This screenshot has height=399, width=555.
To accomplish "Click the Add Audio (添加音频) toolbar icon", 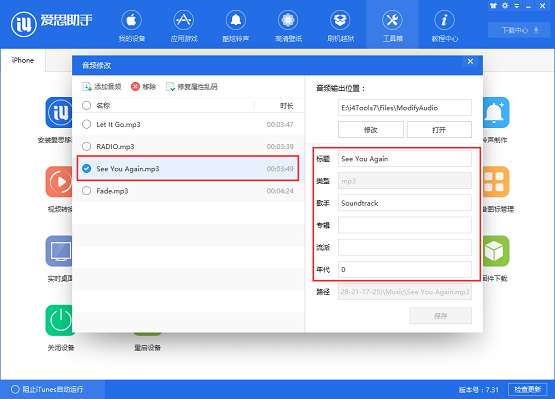I will tap(87, 86).
